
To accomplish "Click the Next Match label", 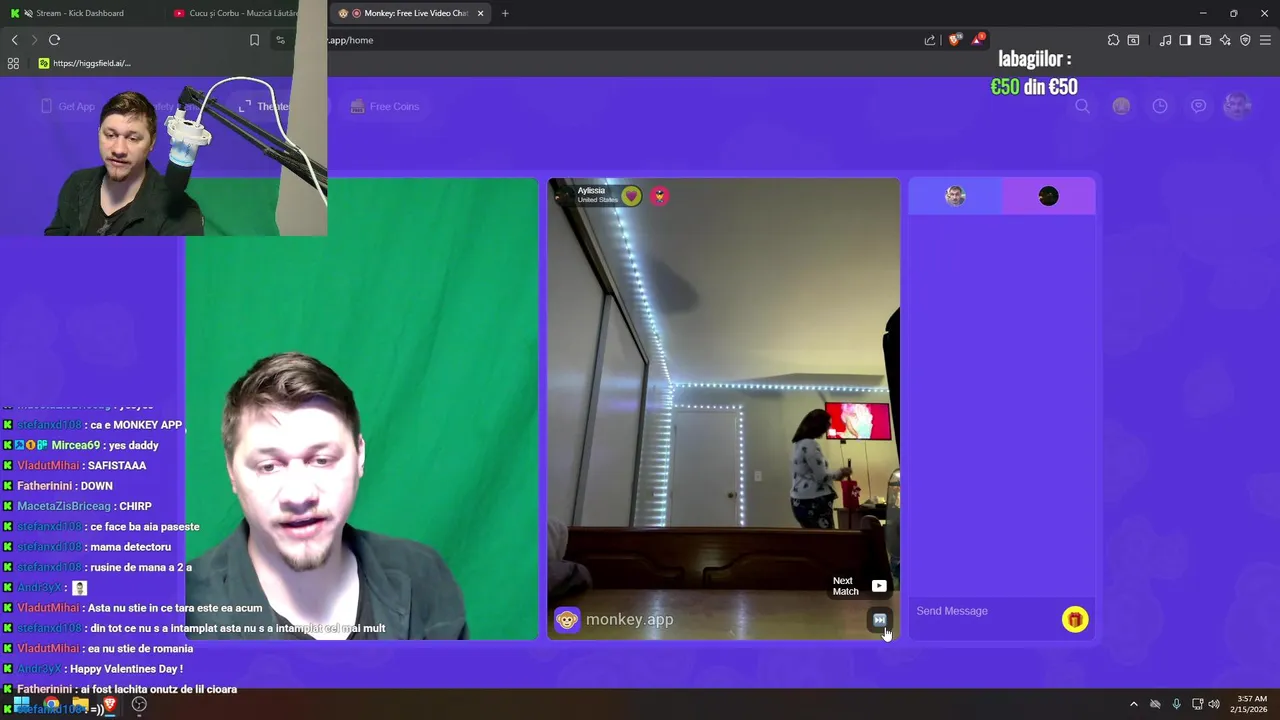I will 846,586.
